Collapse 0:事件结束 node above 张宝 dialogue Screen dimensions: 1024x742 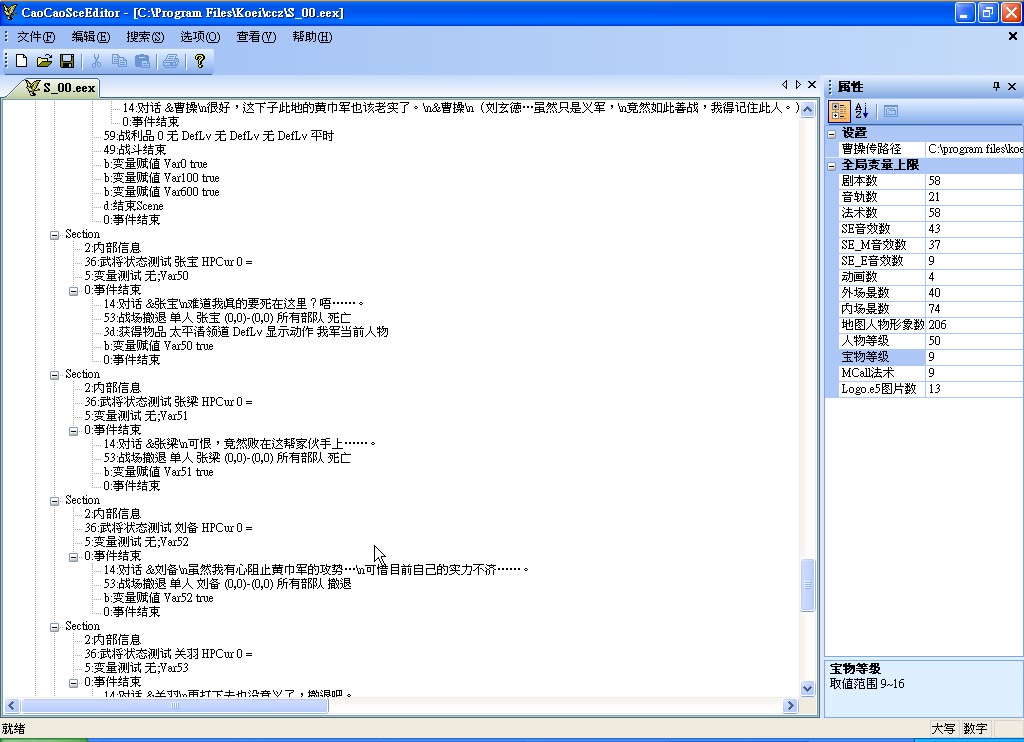[74, 290]
